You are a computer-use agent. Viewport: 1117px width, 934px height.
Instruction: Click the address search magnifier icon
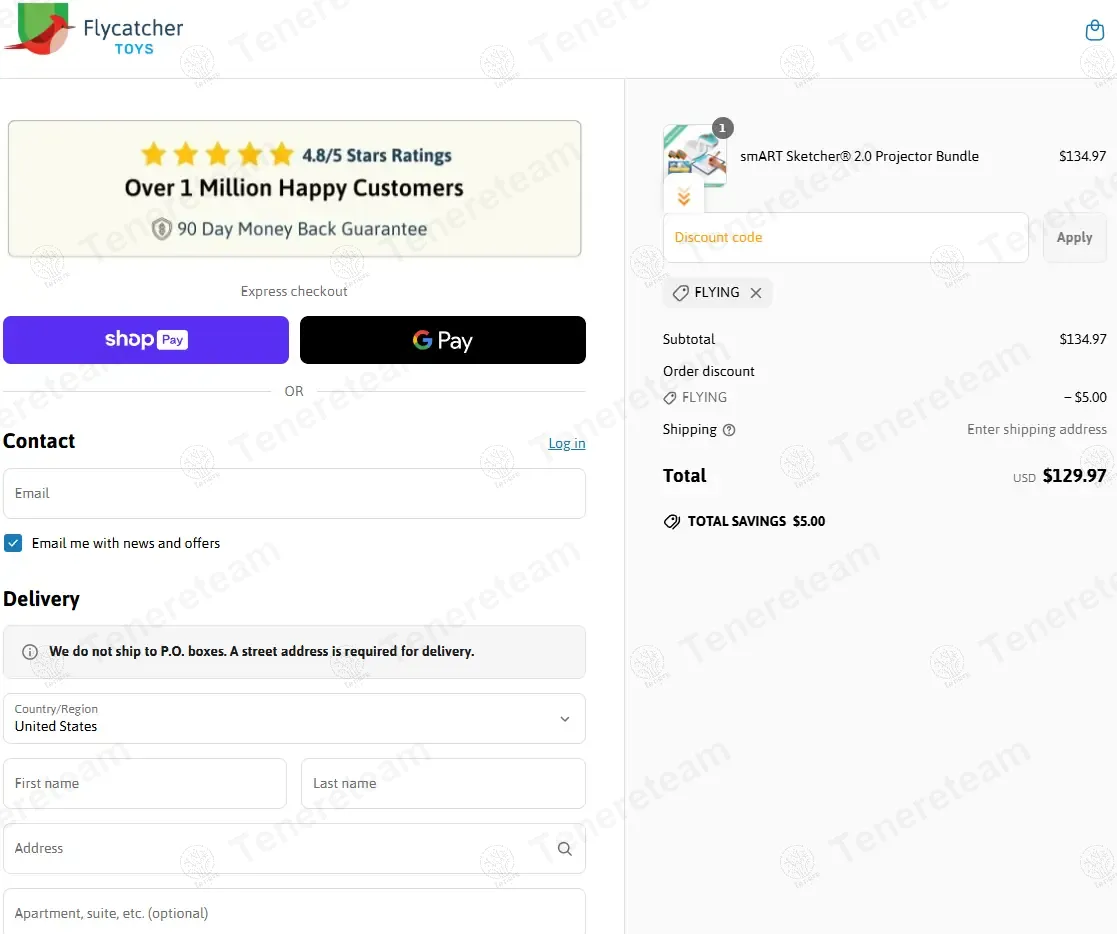(564, 849)
